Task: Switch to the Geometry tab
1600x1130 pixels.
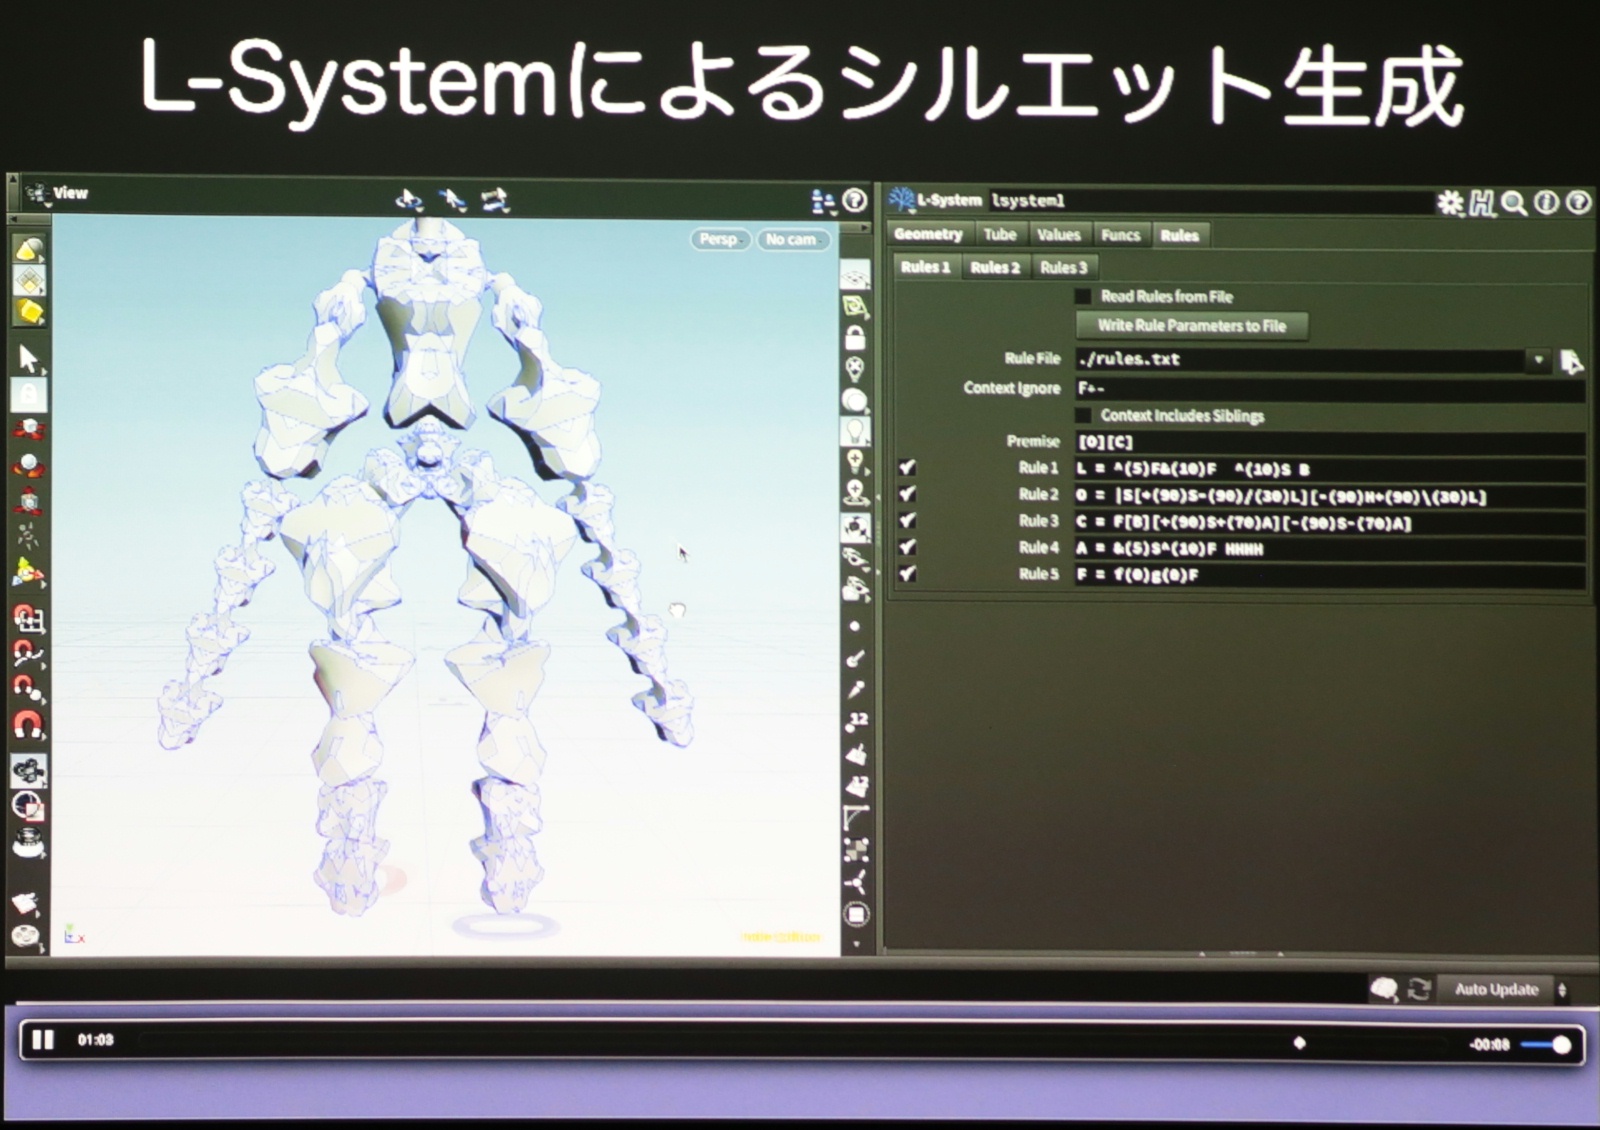Action: tap(928, 234)
